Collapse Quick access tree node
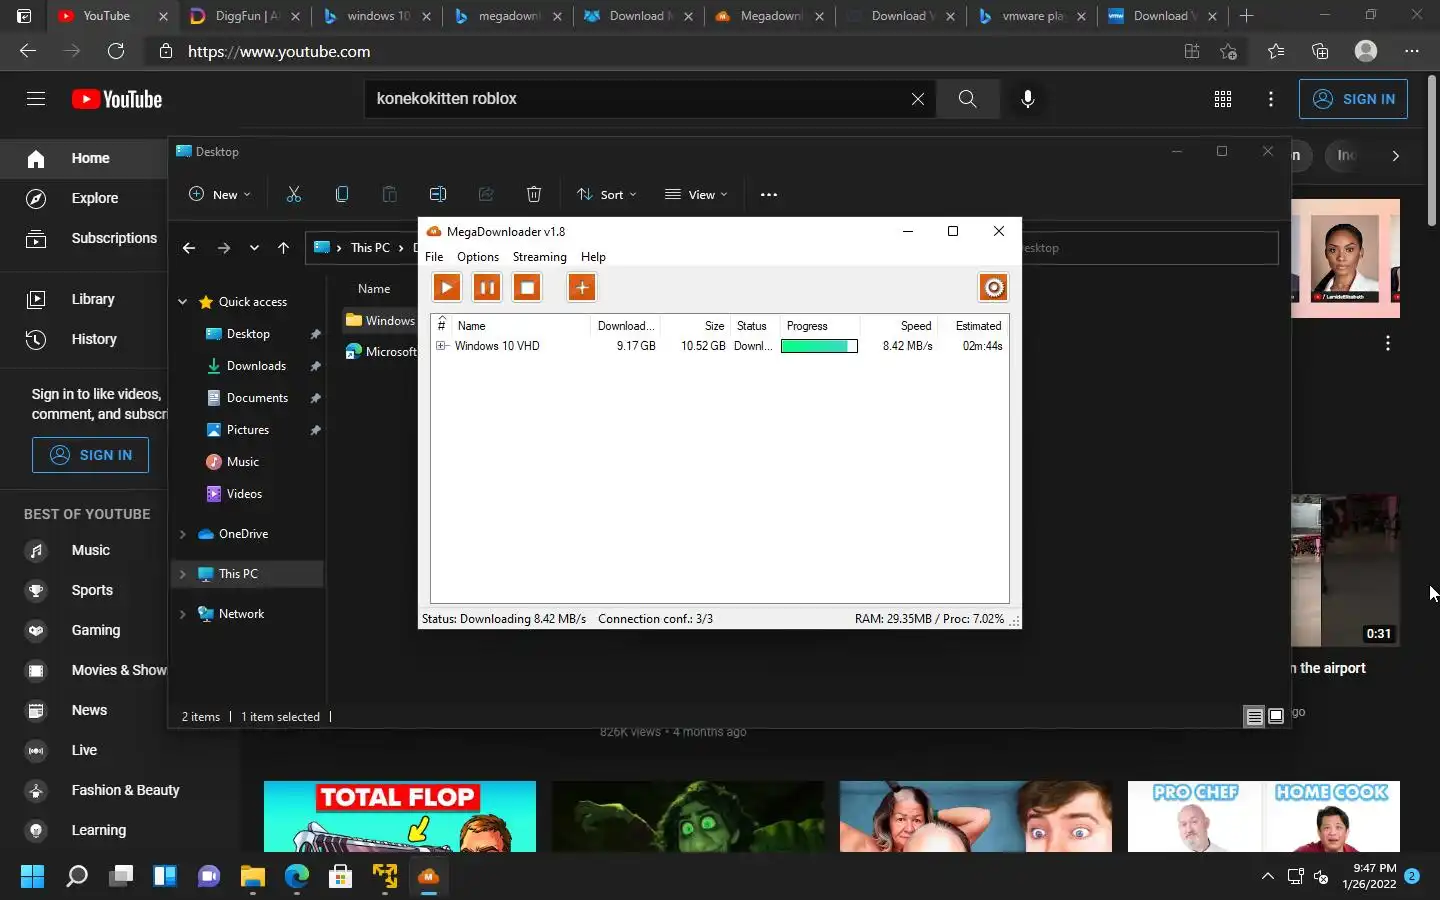 183,302
